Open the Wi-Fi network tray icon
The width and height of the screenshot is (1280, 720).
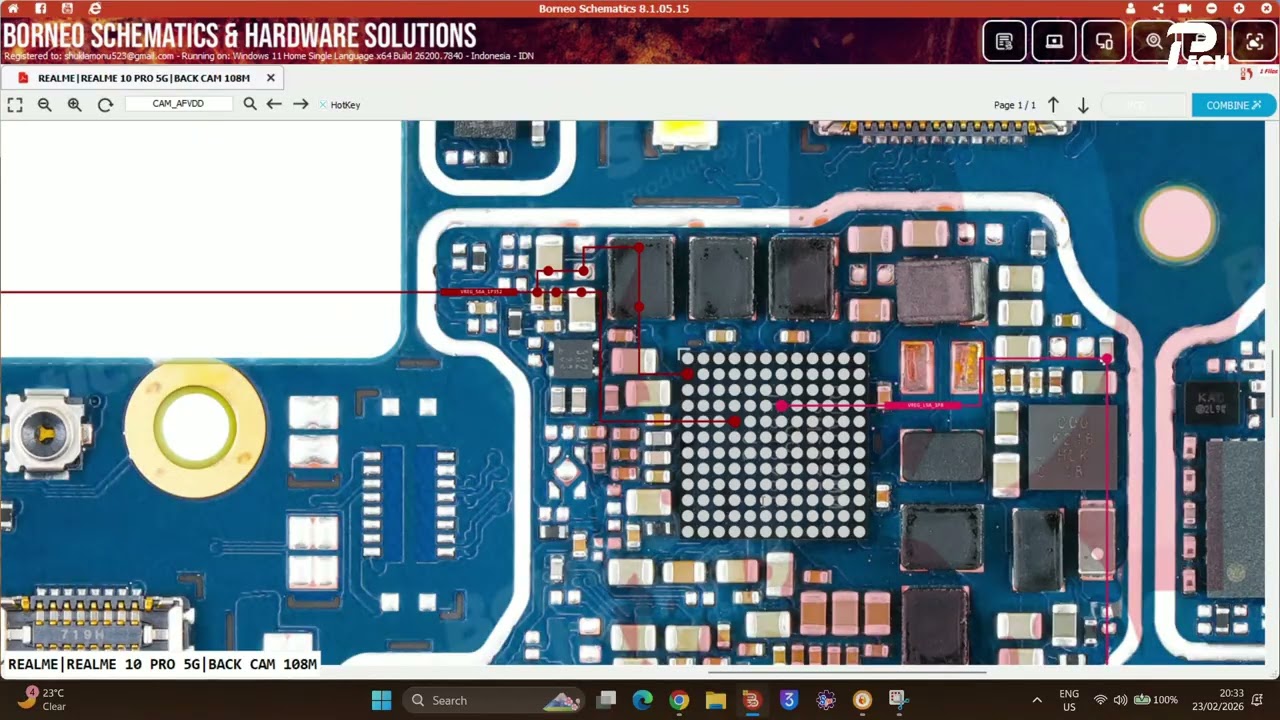click(1101, 700)
